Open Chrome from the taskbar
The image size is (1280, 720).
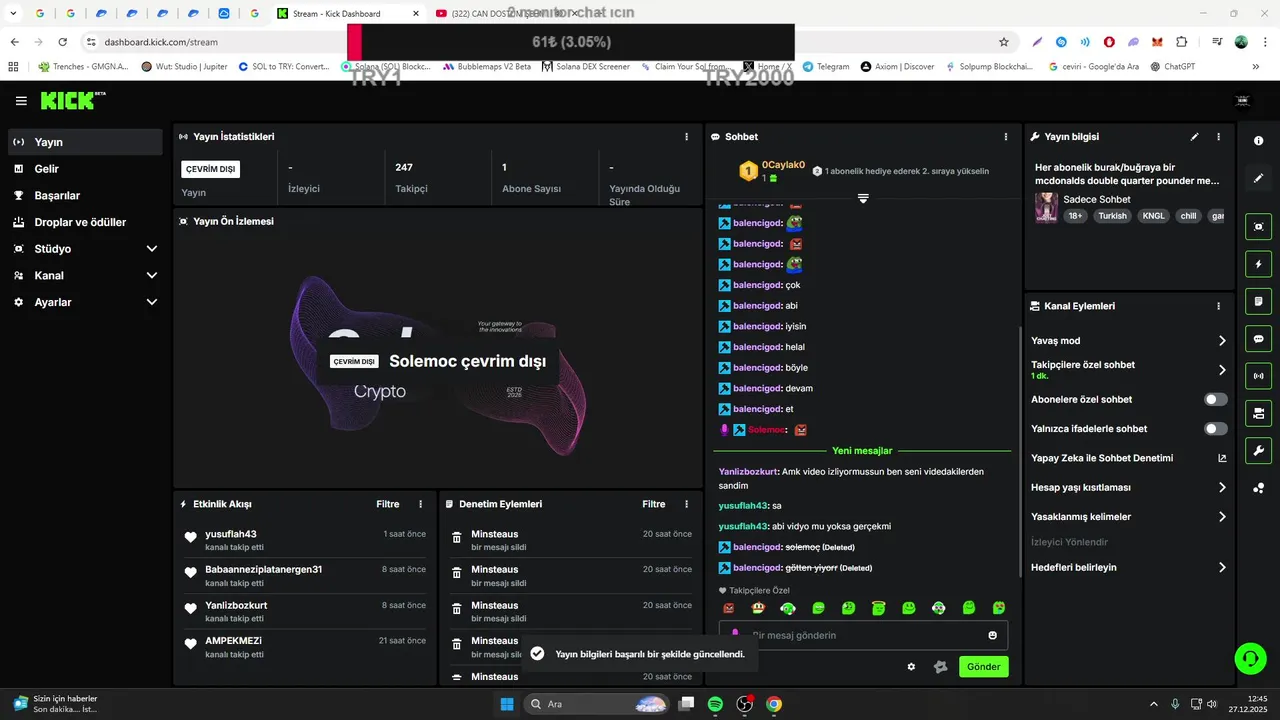tap(774, 704)
